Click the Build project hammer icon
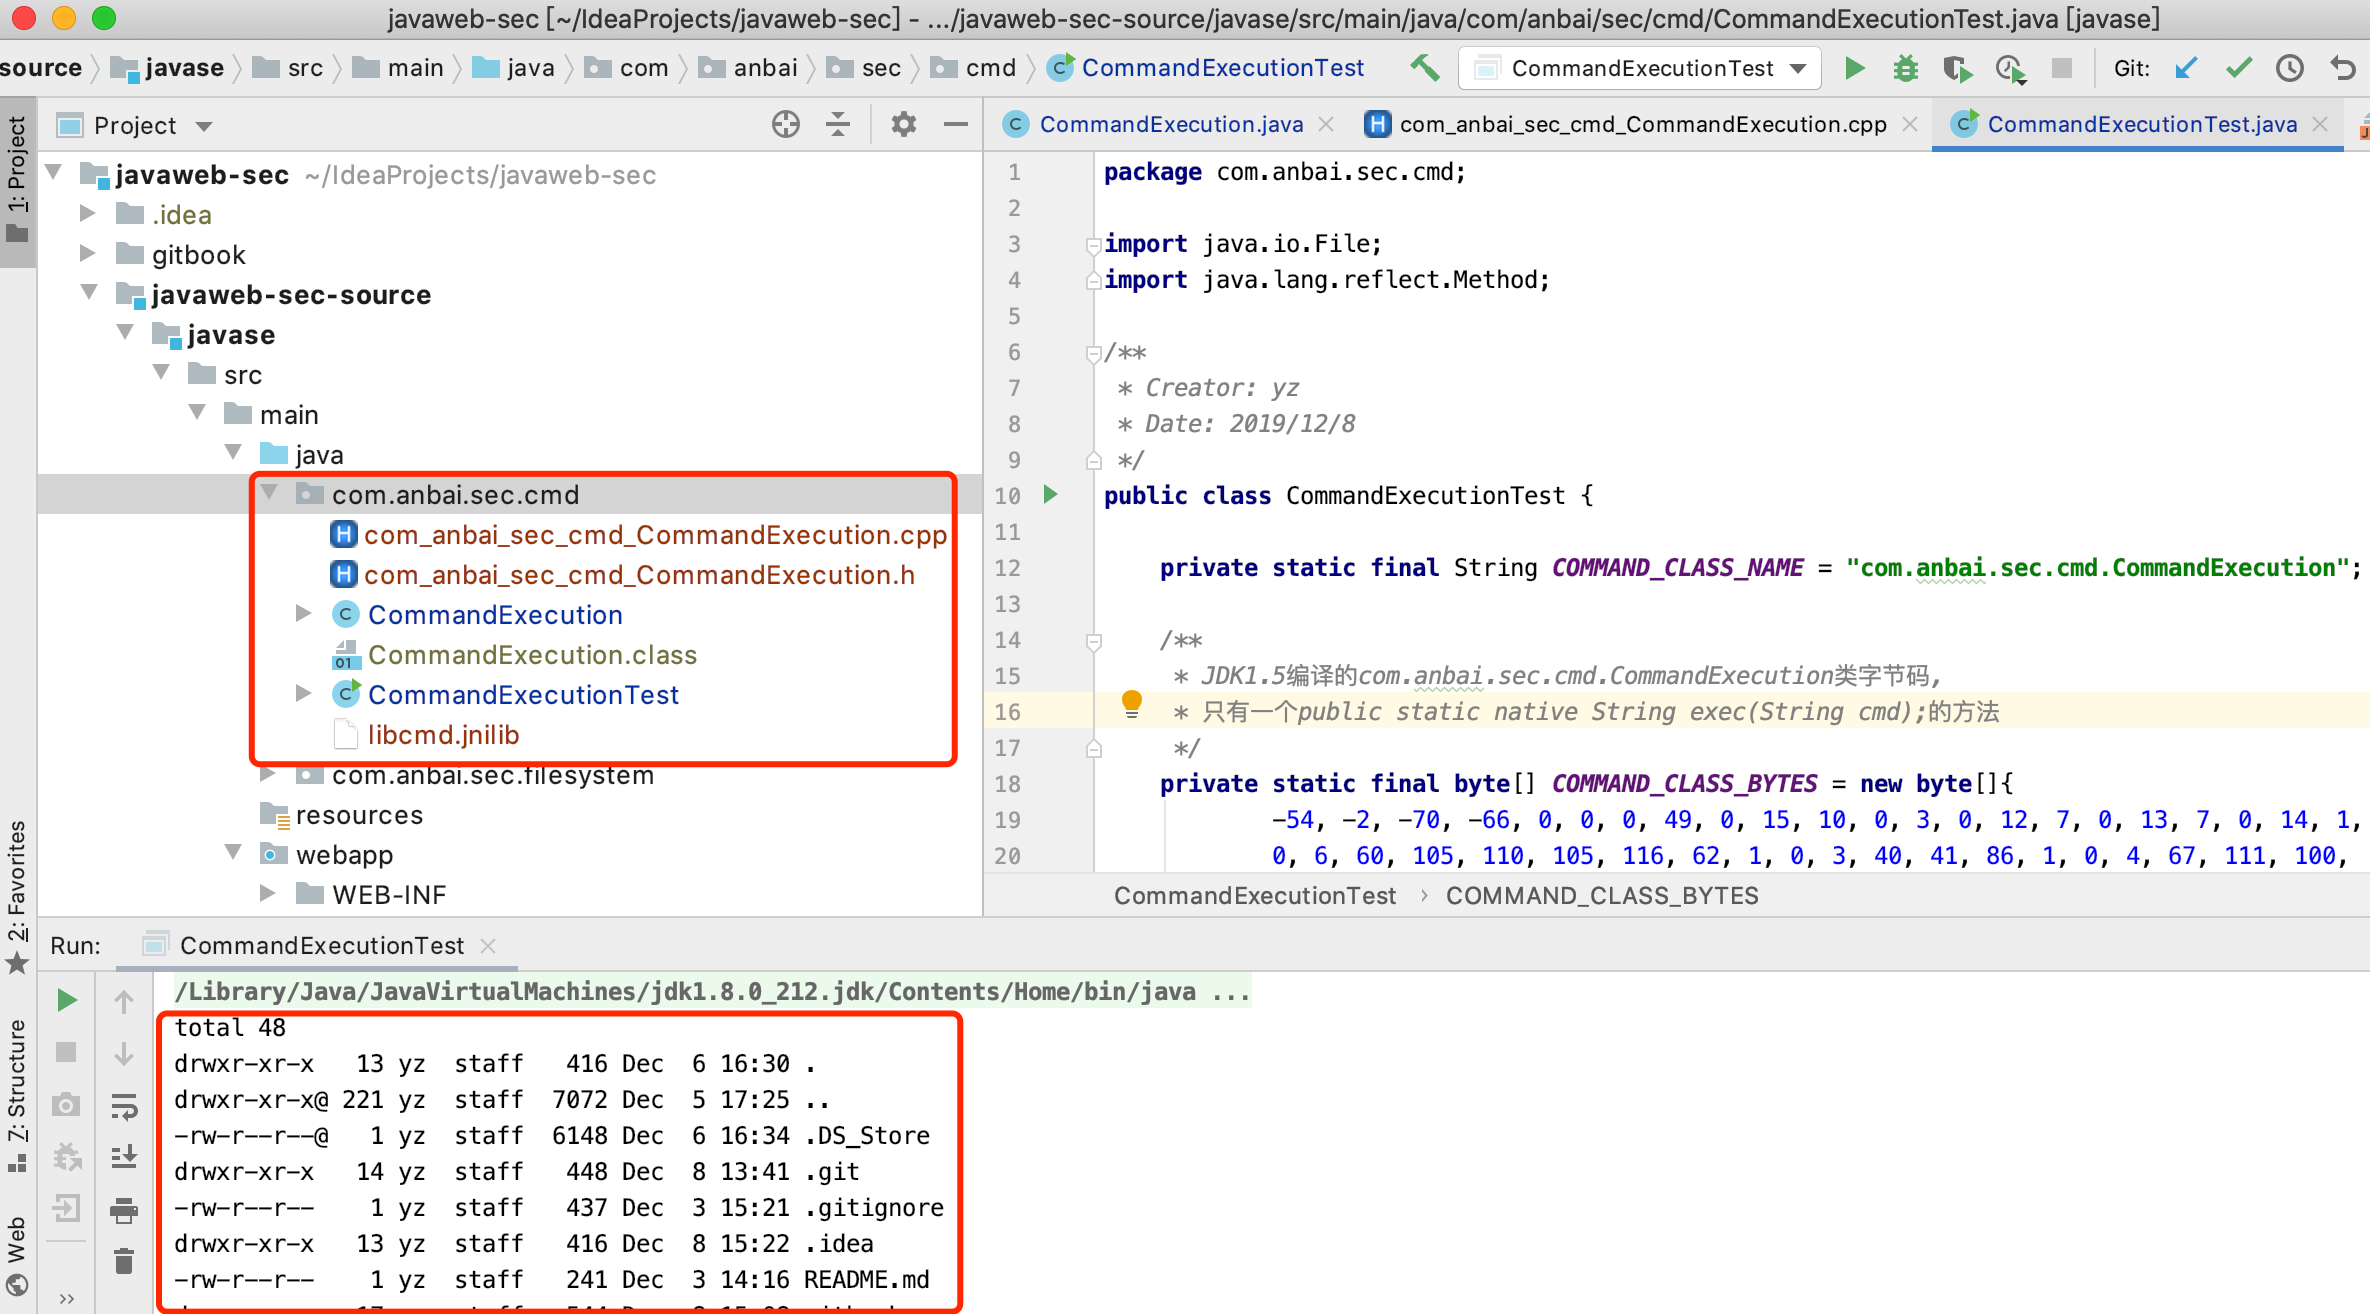Viewport: 2370px width, 1314px height. [x=1425, y=68]
